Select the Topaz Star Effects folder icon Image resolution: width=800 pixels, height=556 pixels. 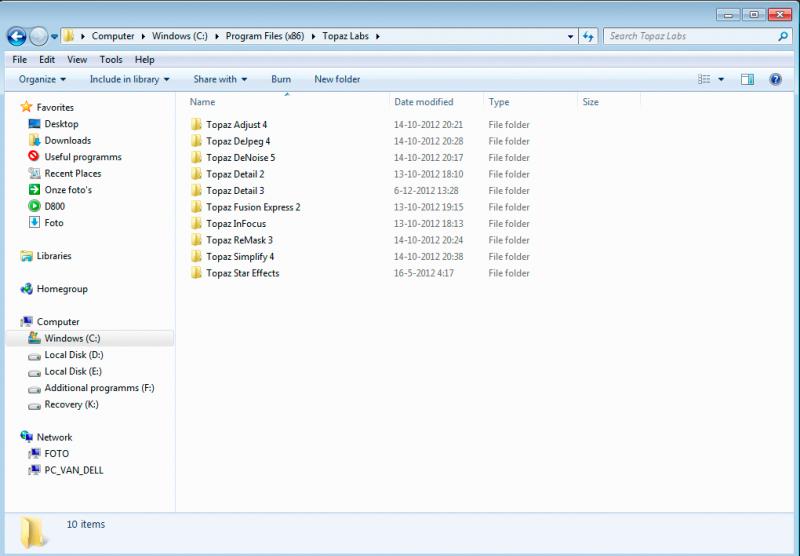(196, 273)
